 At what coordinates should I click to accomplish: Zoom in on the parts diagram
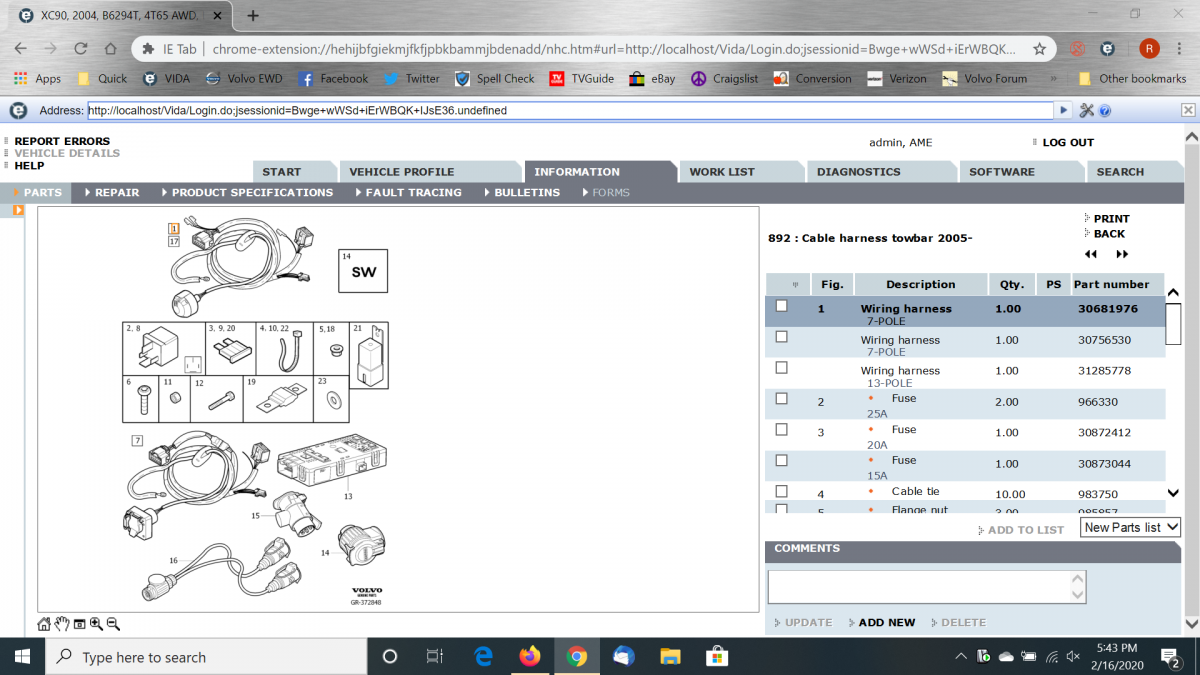(x=96, y=624)
